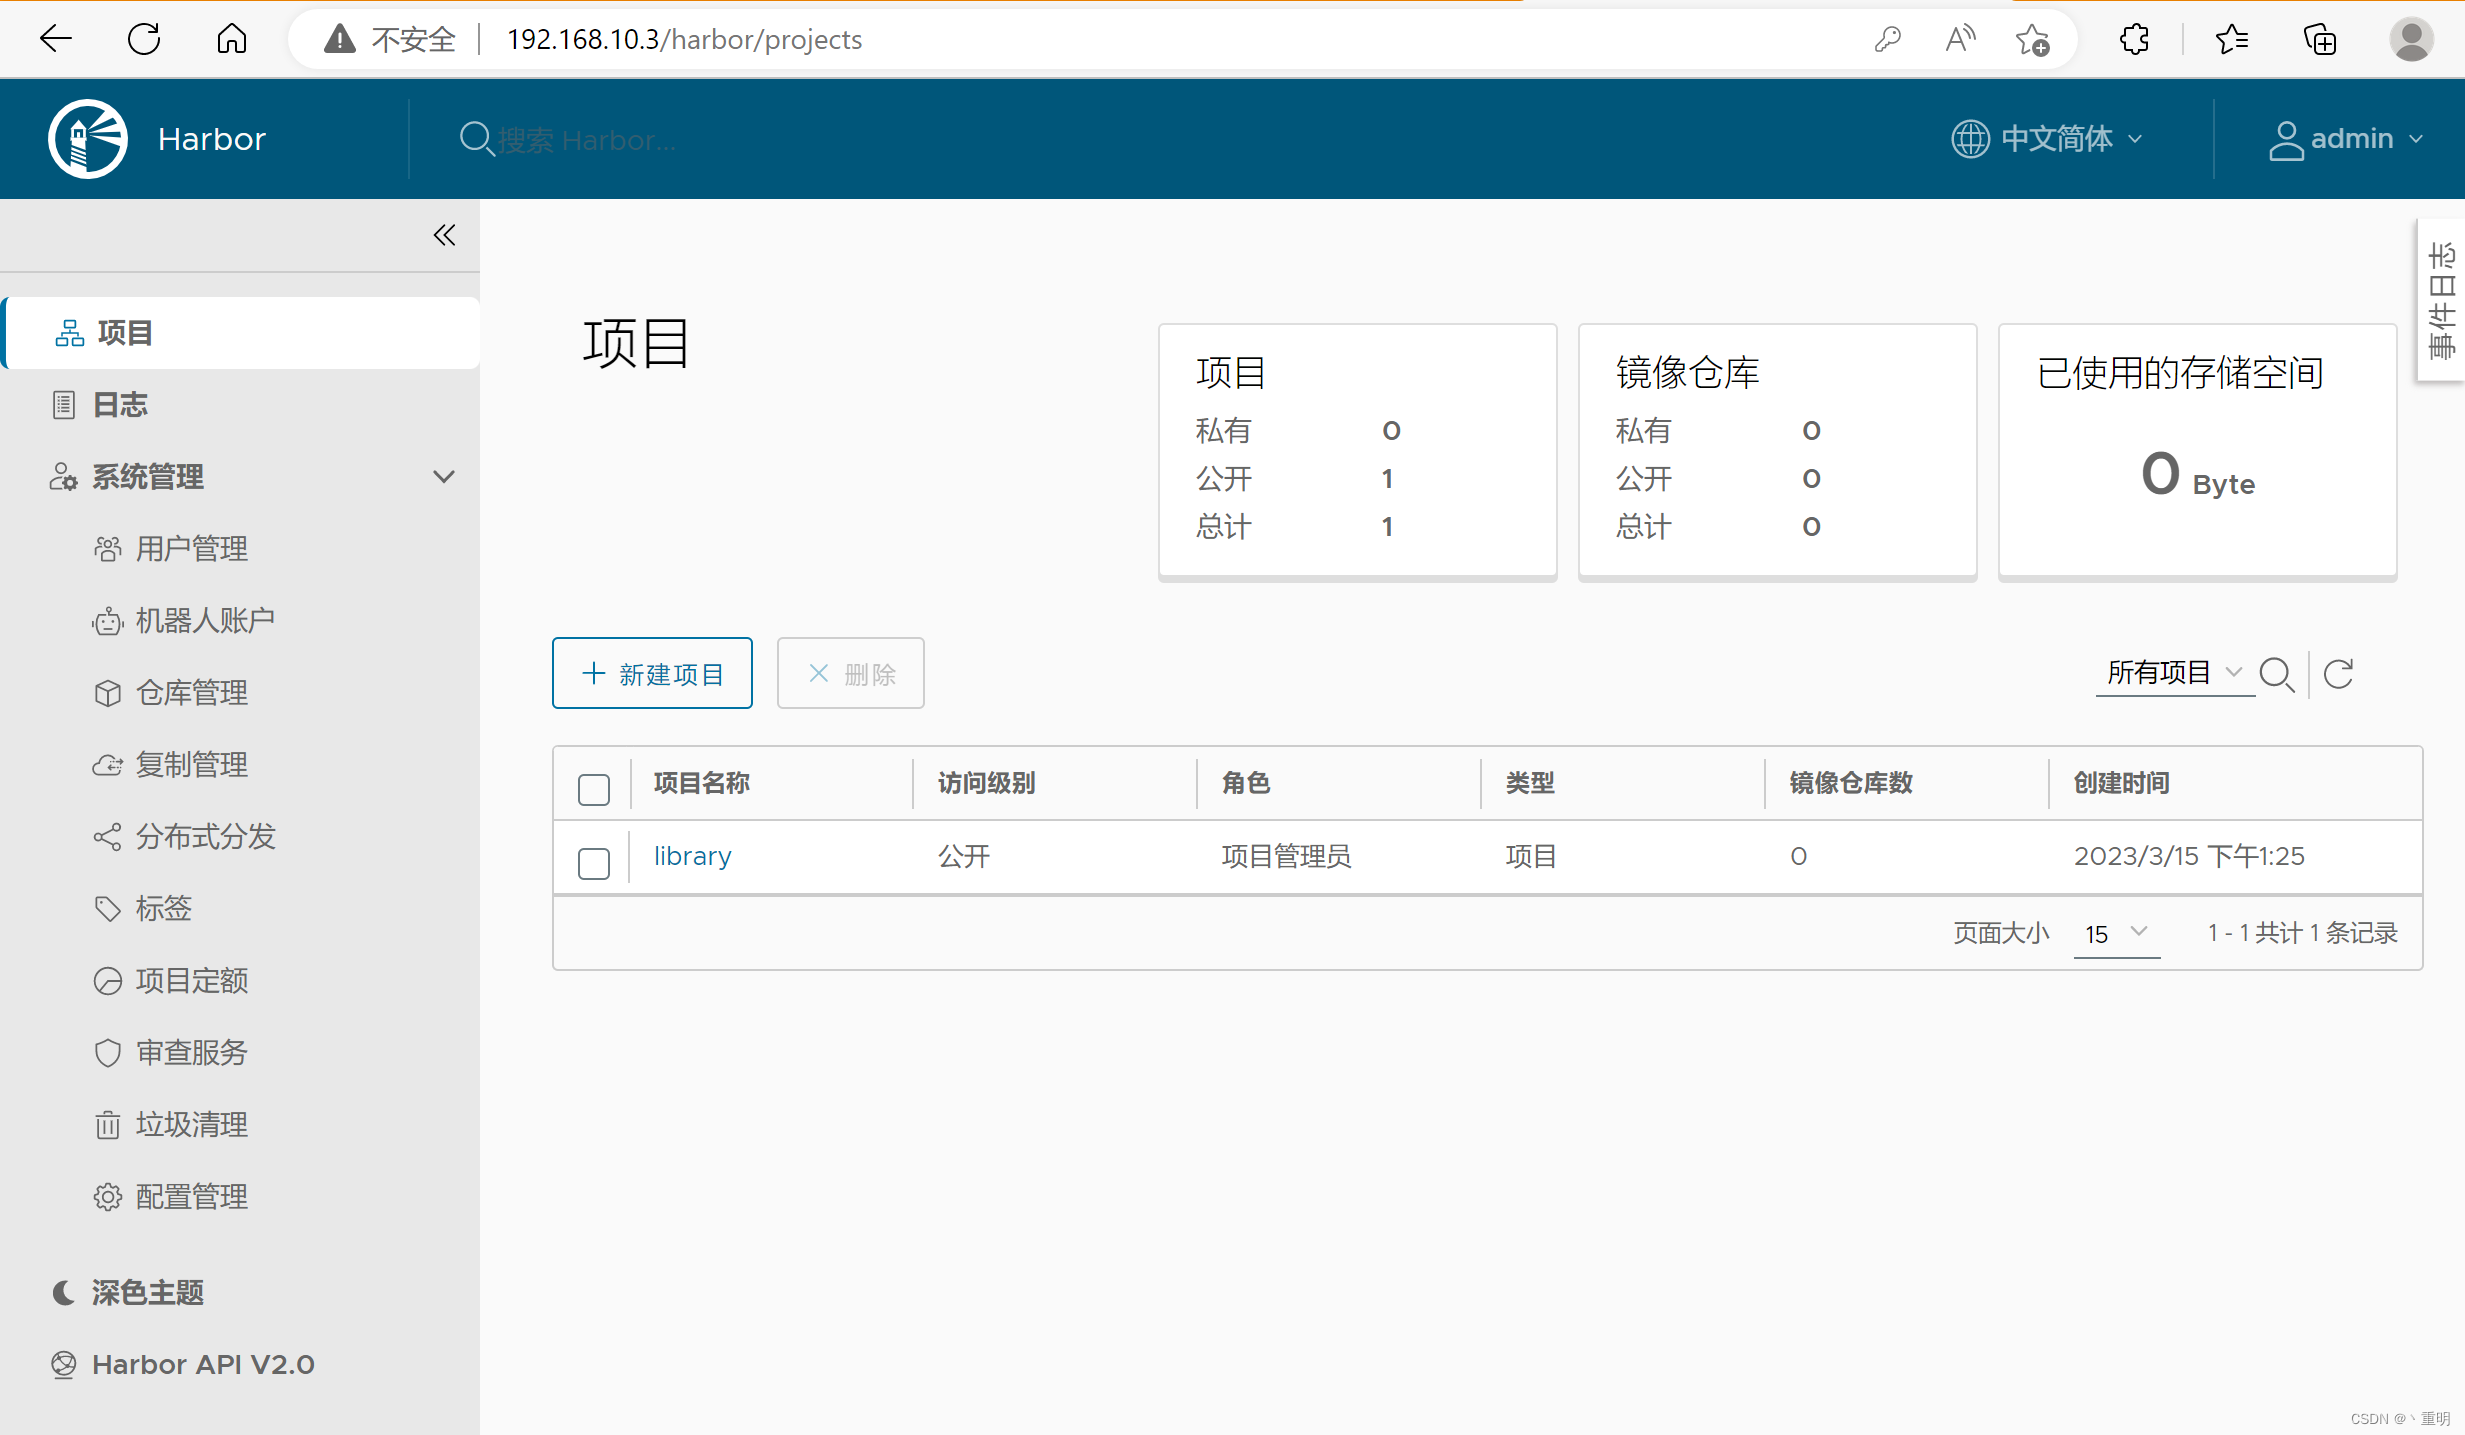2465x1435 pixels.
Task: Open the 所有项目 filter dropdown
Action: pos(2174,673)
